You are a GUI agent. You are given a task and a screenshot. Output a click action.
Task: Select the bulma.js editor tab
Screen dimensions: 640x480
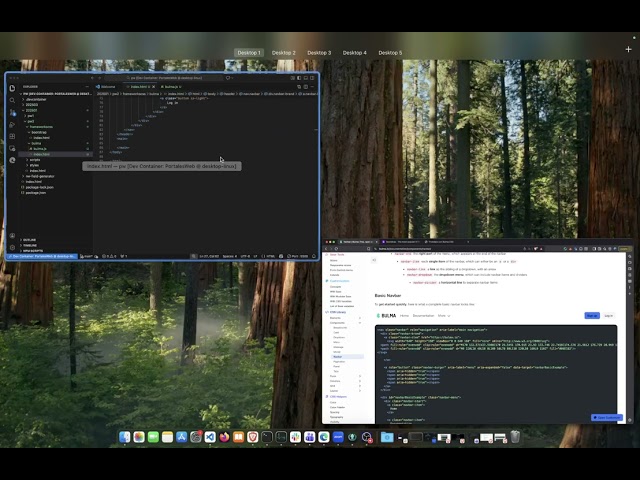(x=171, y=87)
